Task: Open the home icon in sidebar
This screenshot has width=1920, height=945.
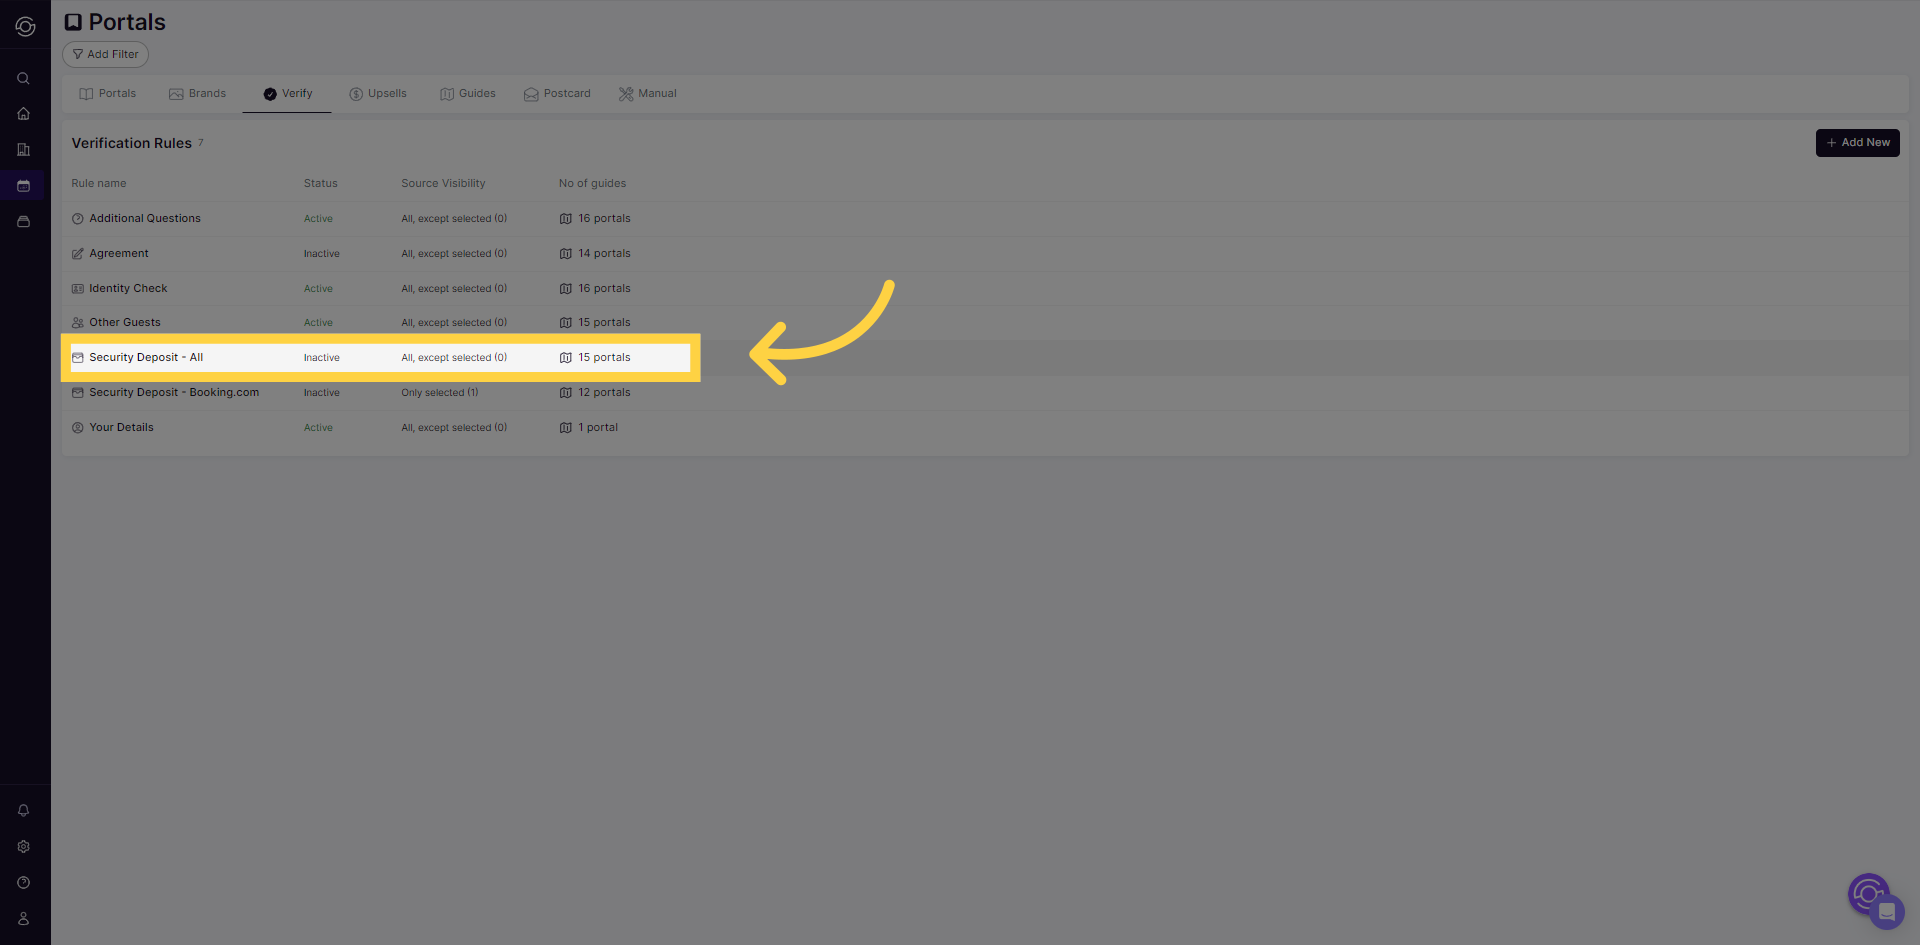Action: pyautogui.click(x=23, y=114)
